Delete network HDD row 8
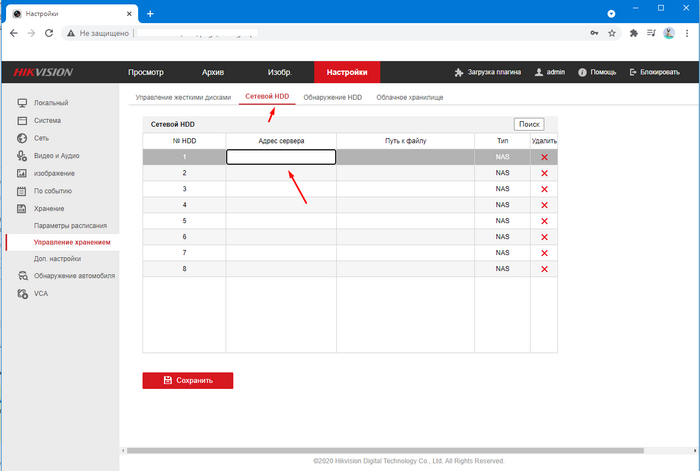This screenshot has width=700, height=471. [544, 269]
